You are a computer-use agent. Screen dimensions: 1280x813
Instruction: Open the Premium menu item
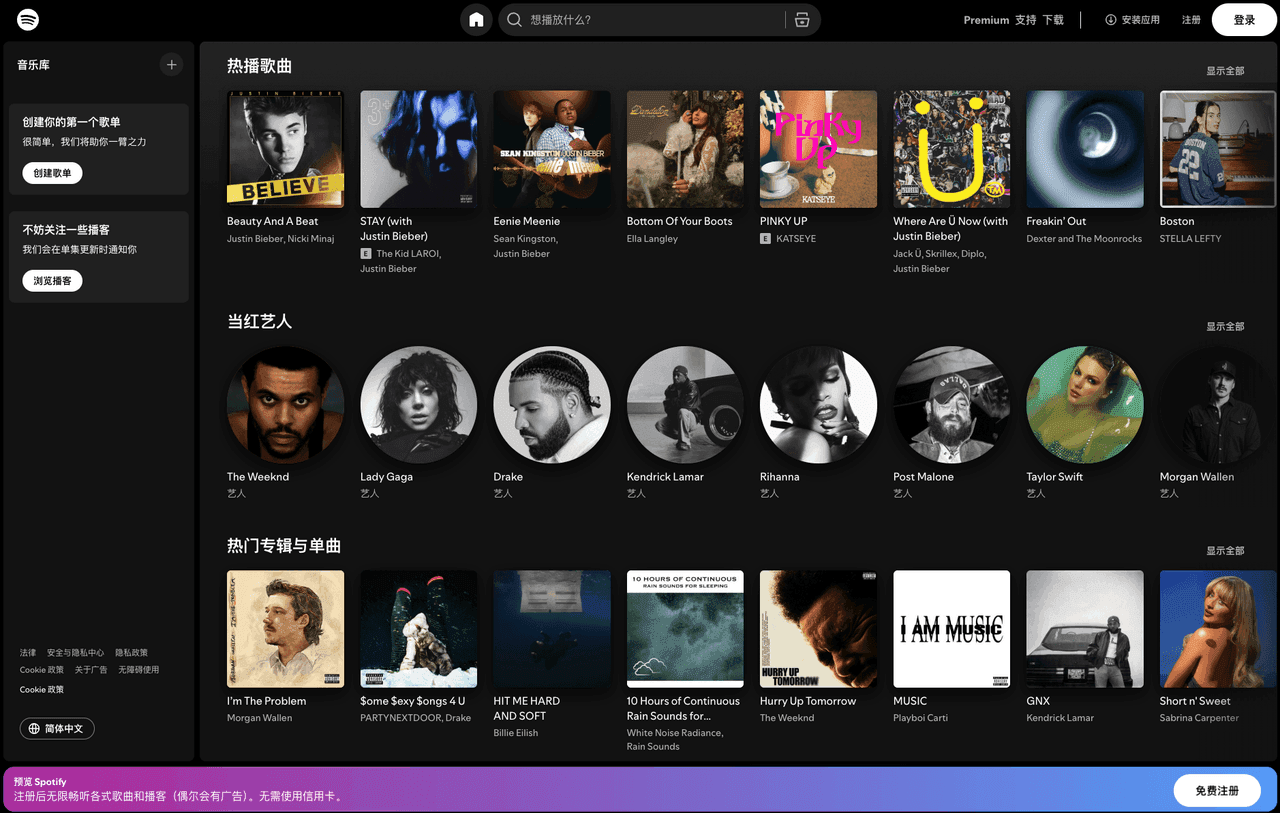pos(986,19)
